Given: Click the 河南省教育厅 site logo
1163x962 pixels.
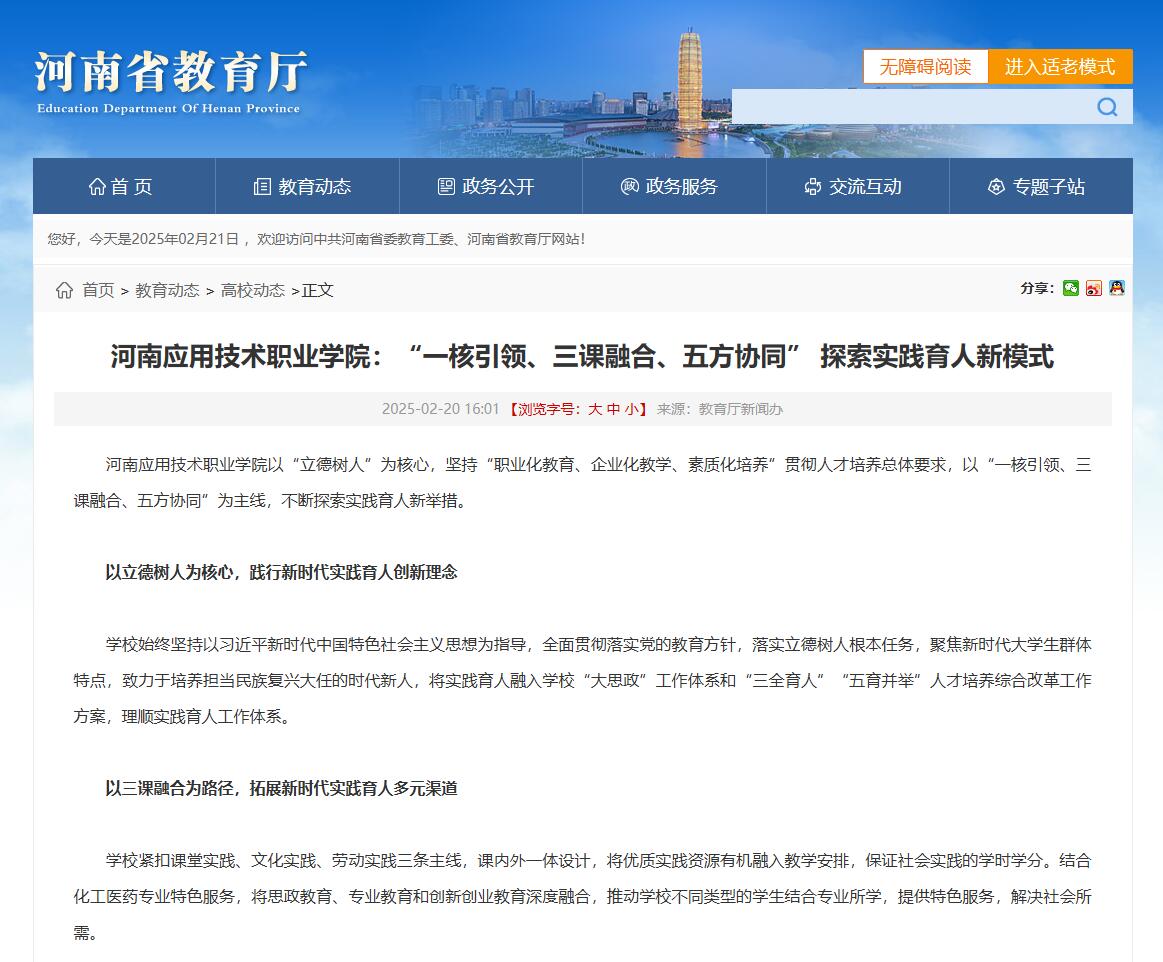Looking at the screenshot, I should pyautogui.click(x=170, y=82).
